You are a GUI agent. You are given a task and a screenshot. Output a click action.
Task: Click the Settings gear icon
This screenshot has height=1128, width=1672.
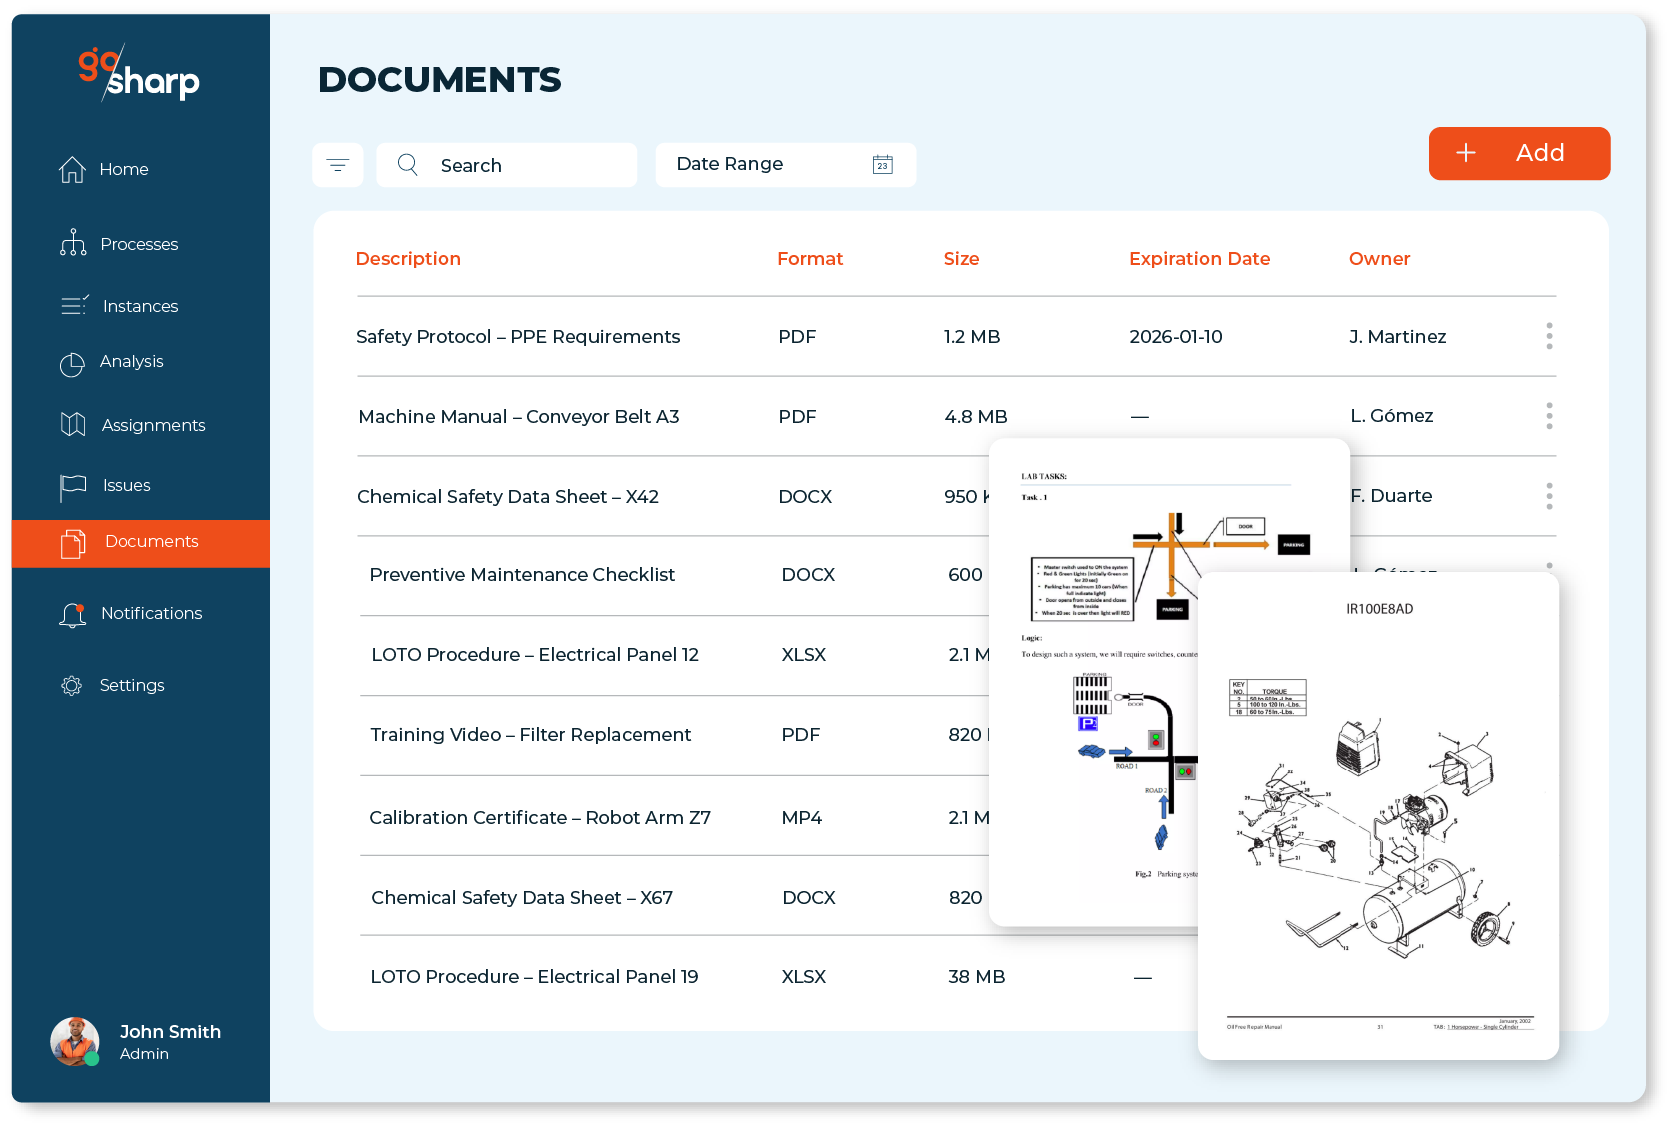click(72, 686)
